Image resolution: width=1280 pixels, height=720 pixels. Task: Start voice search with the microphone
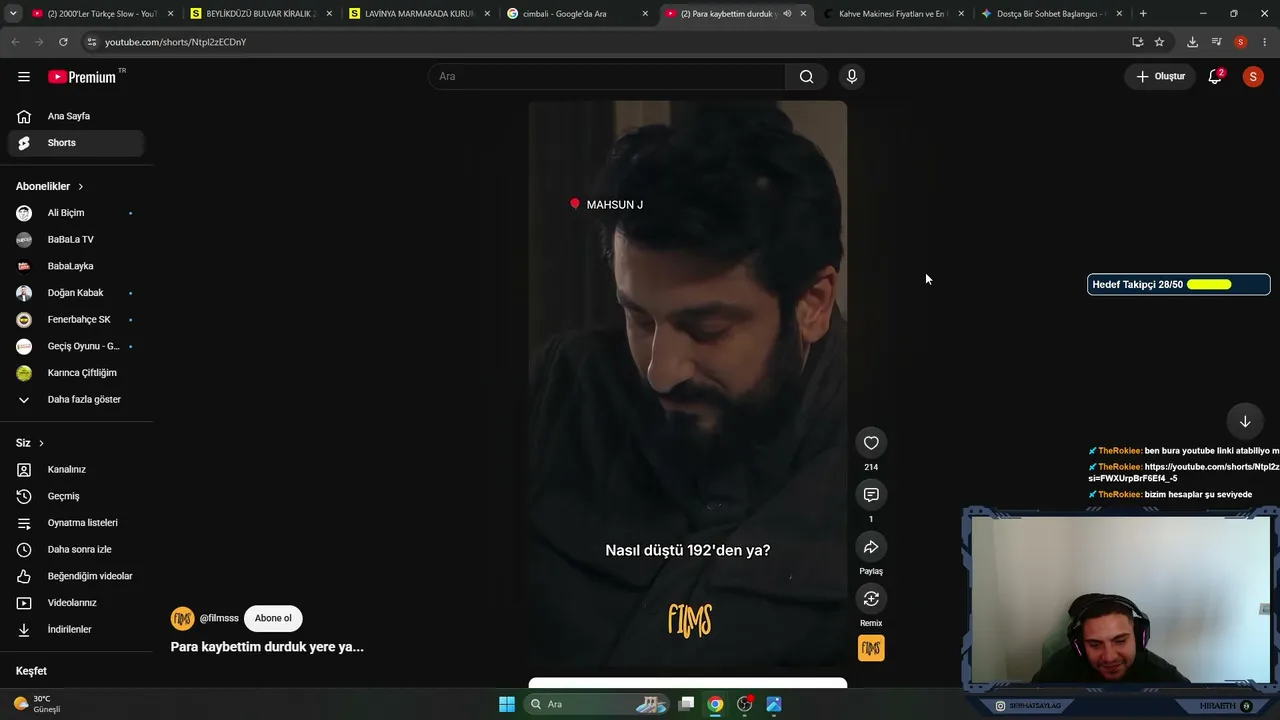852,77
